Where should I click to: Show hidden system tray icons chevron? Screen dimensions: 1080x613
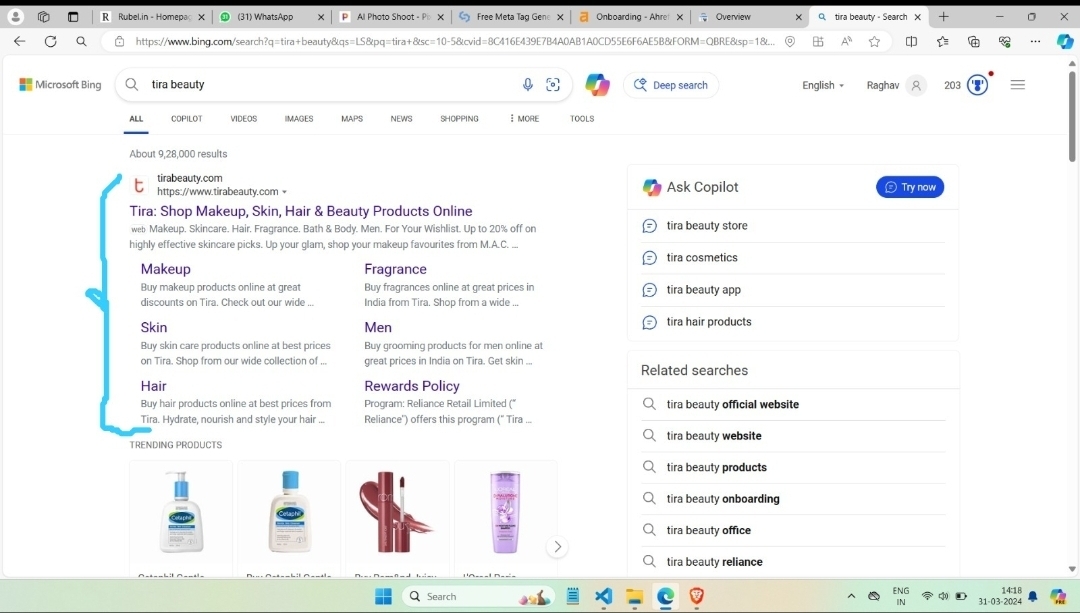click(x=851, y=596)
